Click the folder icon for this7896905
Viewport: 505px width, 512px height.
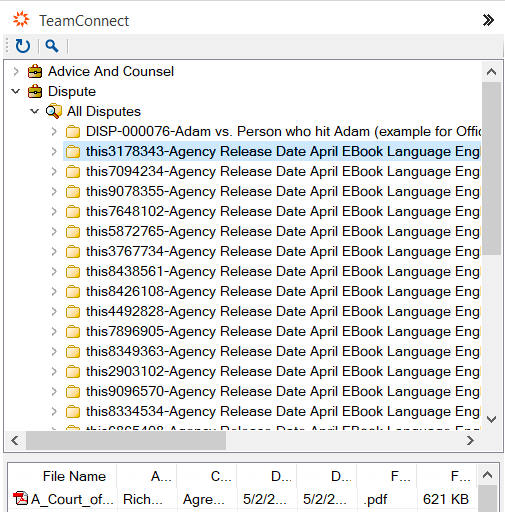tap(73, 332)
